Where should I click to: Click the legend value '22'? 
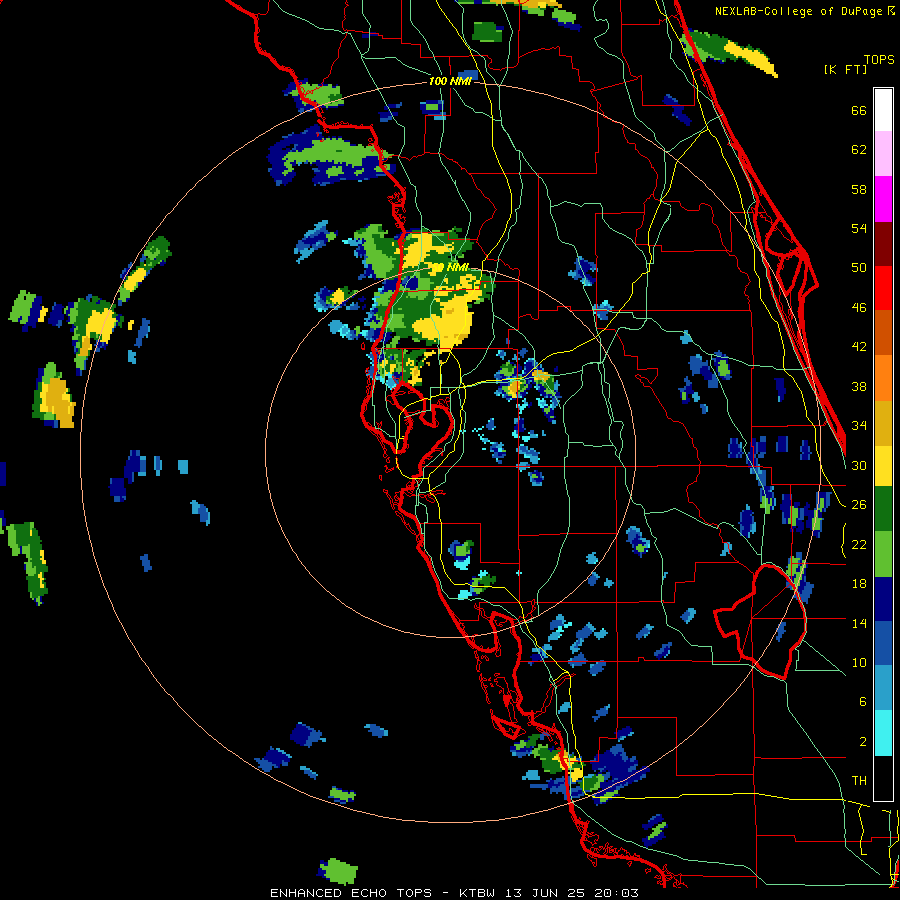coord(859,545)
